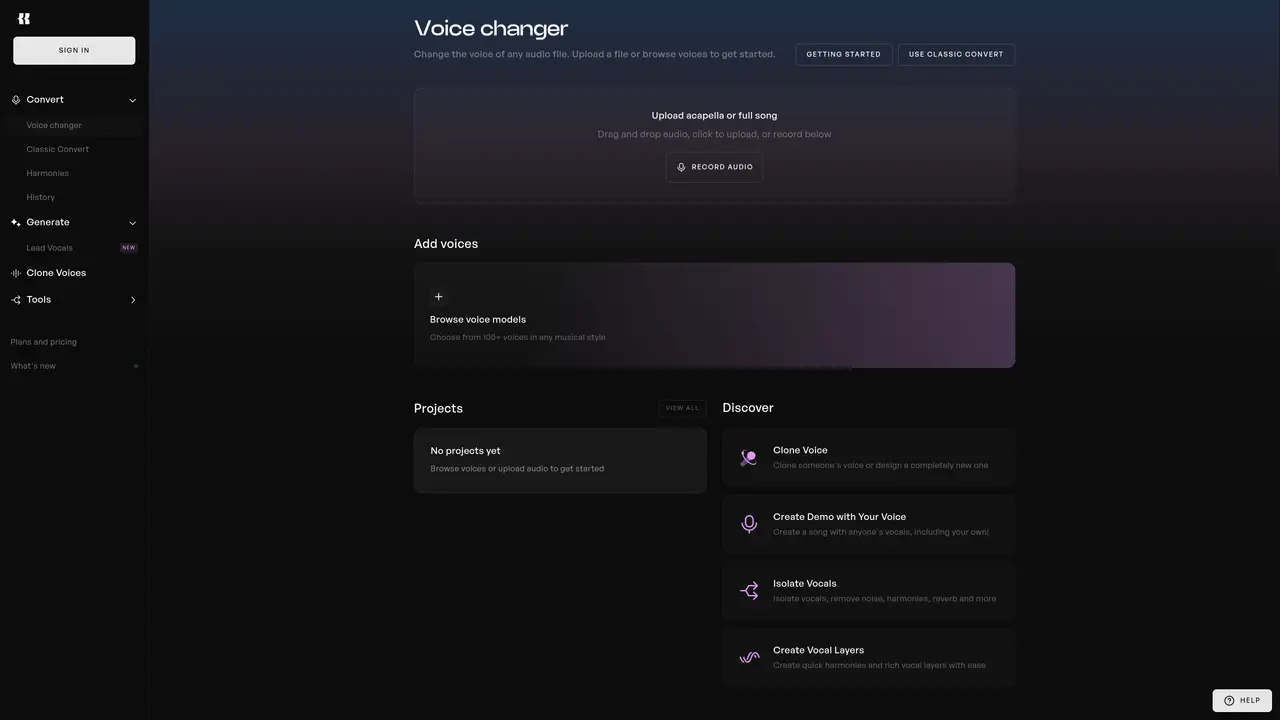The image size is (1280, 720).
Task: Open Harmonies from the sidebar
Action: point(48,173)
